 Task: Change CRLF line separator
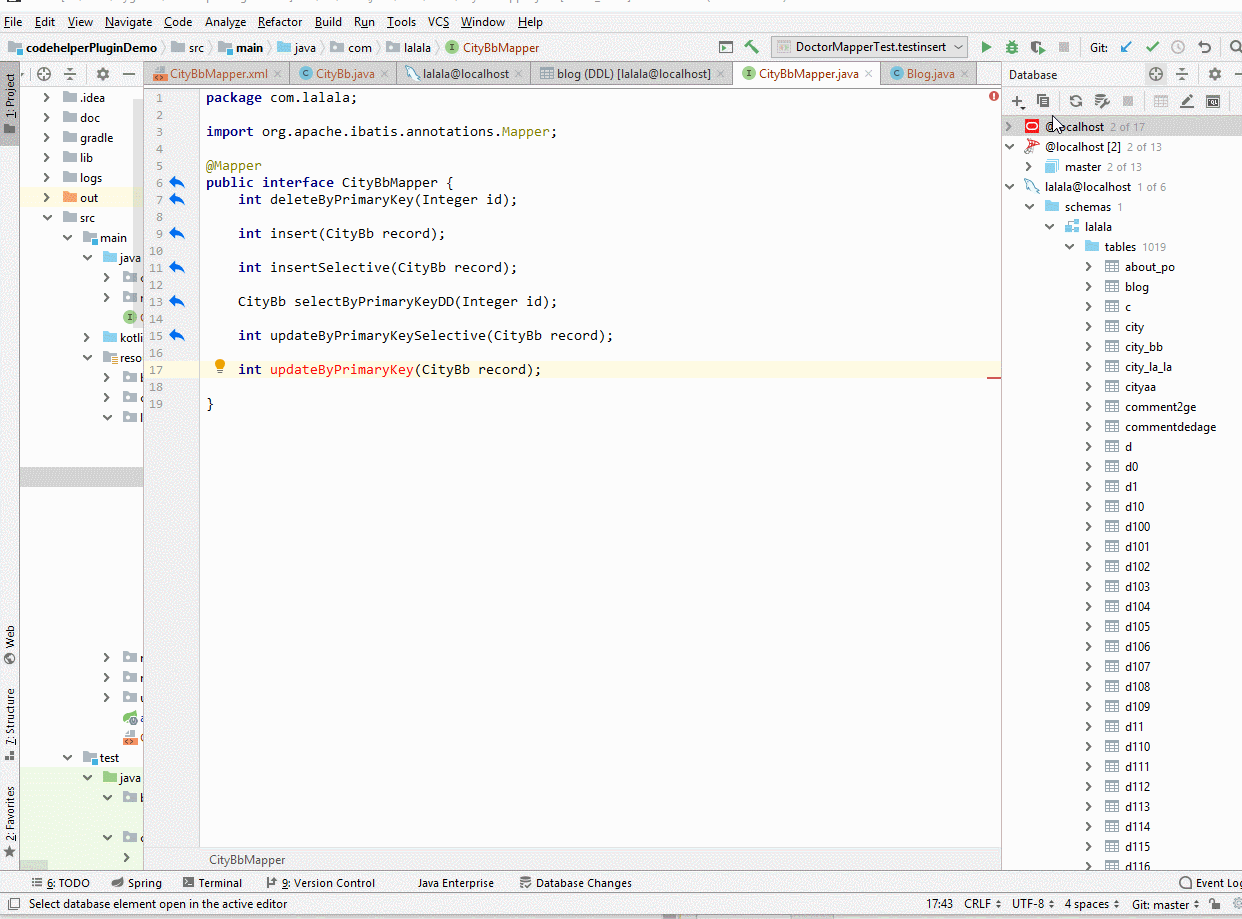982,904
